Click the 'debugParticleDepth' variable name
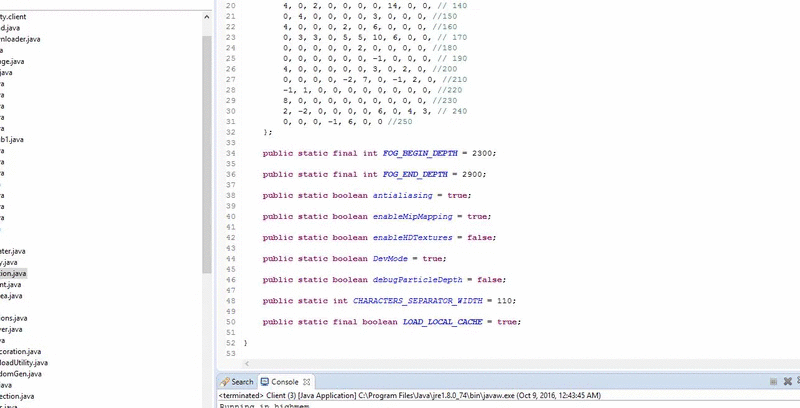Screen dimensions: 800x408 (417, 279)
